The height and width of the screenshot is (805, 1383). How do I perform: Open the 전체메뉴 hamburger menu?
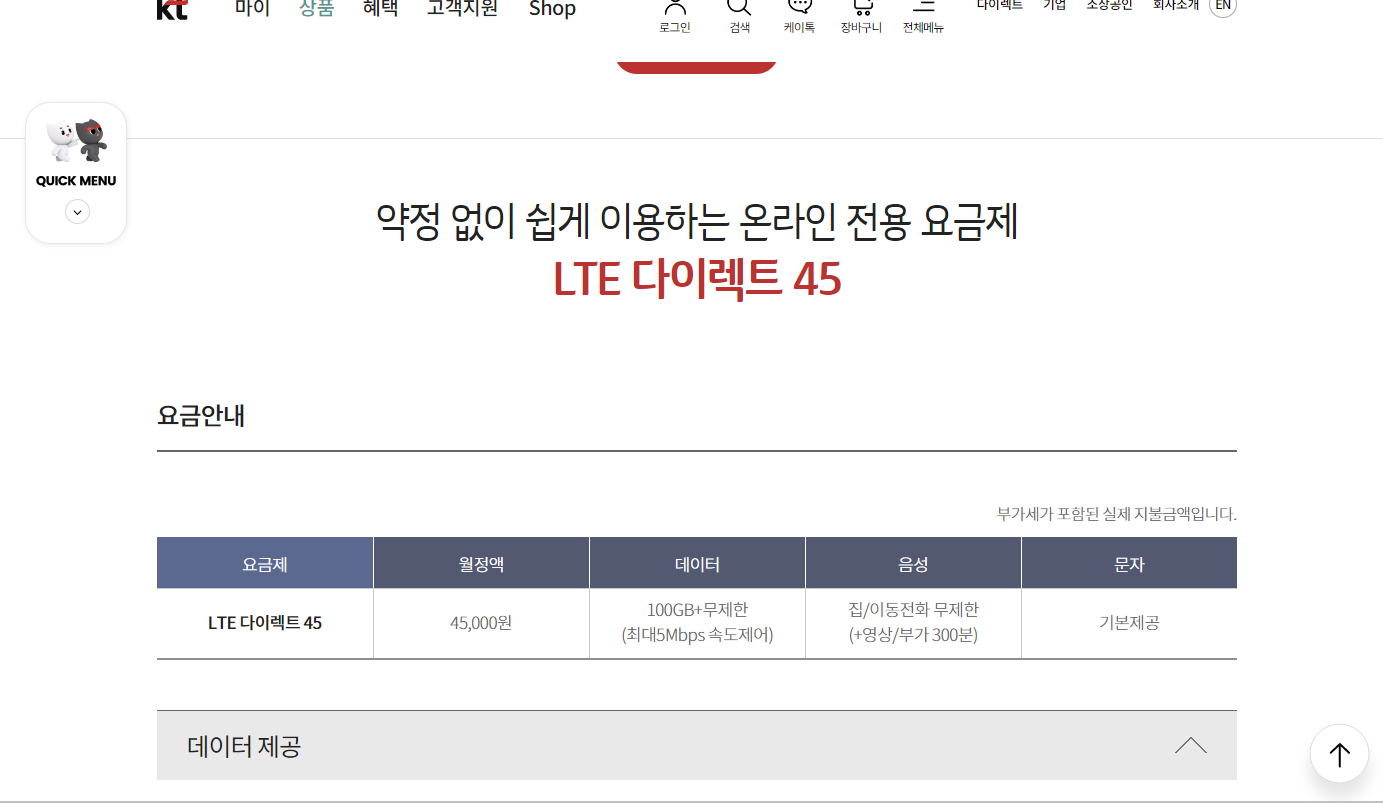(923, 16)
